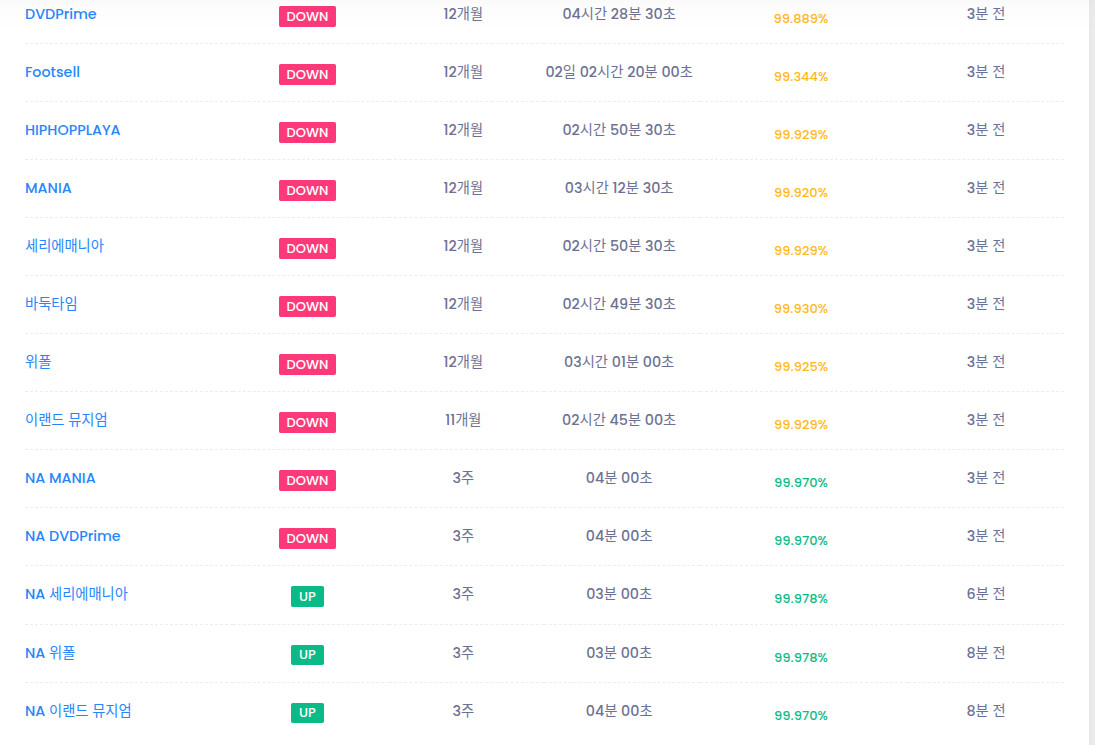Click the UP badge for NA 이랜드 뮤지엄
Image resolution: width=1095 pixels, height=745 pixels.
pyautogui.click(x=307, y=713)
